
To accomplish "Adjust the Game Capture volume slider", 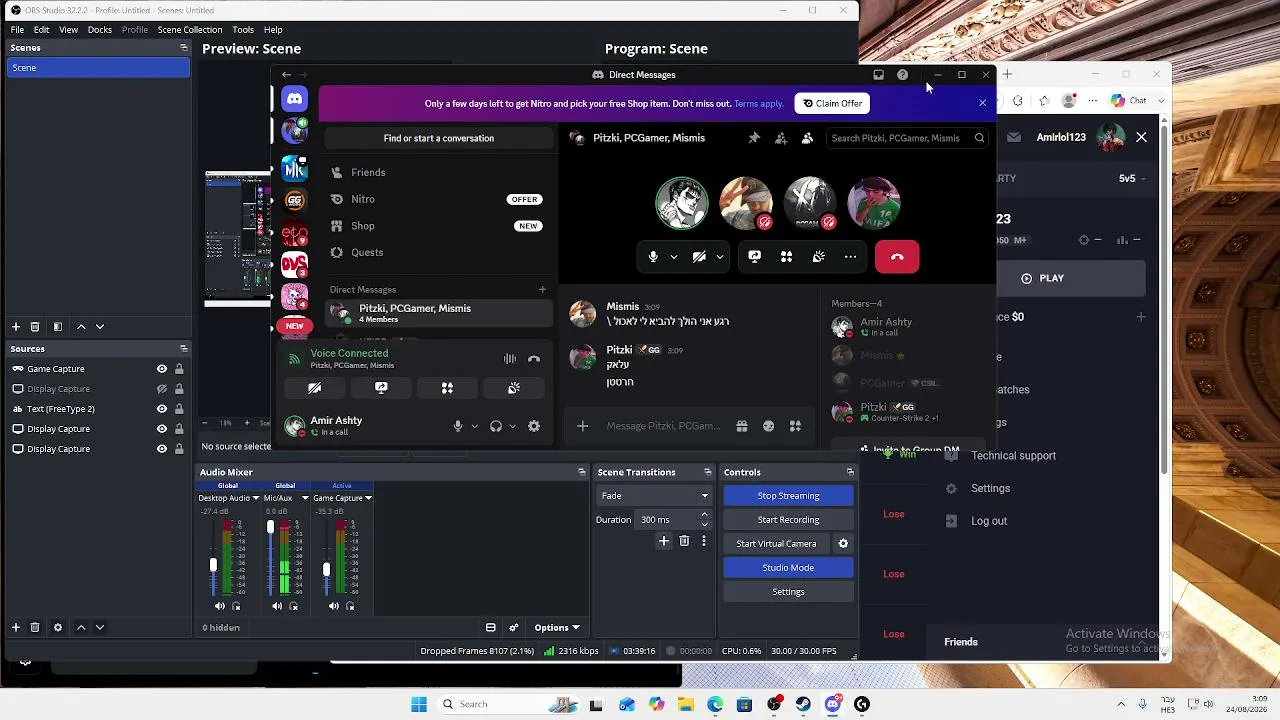I will coord(326,569).
